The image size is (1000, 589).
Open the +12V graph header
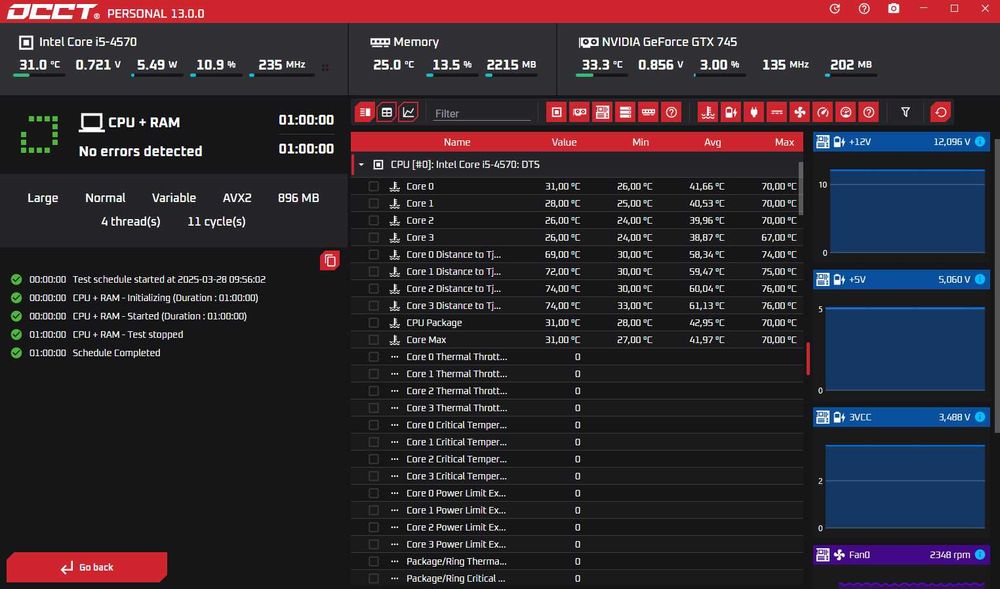tap(901, 142)
